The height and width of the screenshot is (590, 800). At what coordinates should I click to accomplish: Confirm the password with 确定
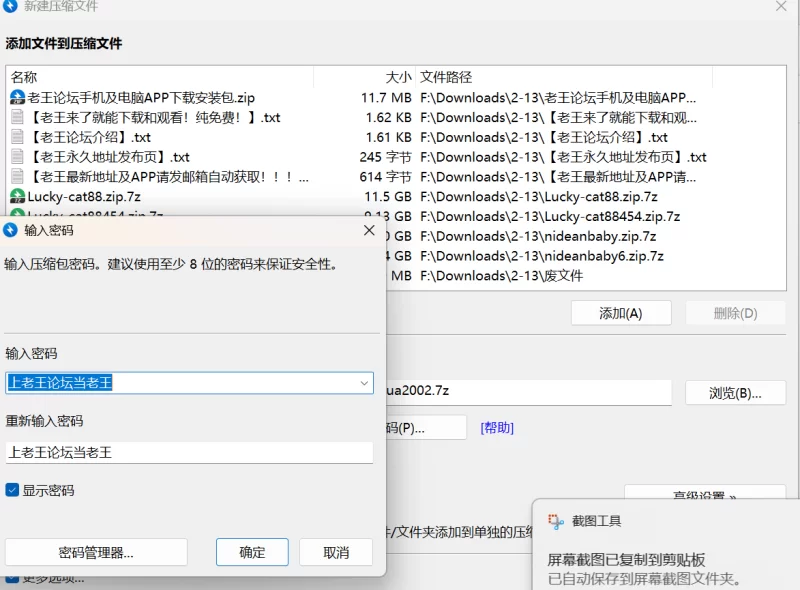click(x=252, y=552)
